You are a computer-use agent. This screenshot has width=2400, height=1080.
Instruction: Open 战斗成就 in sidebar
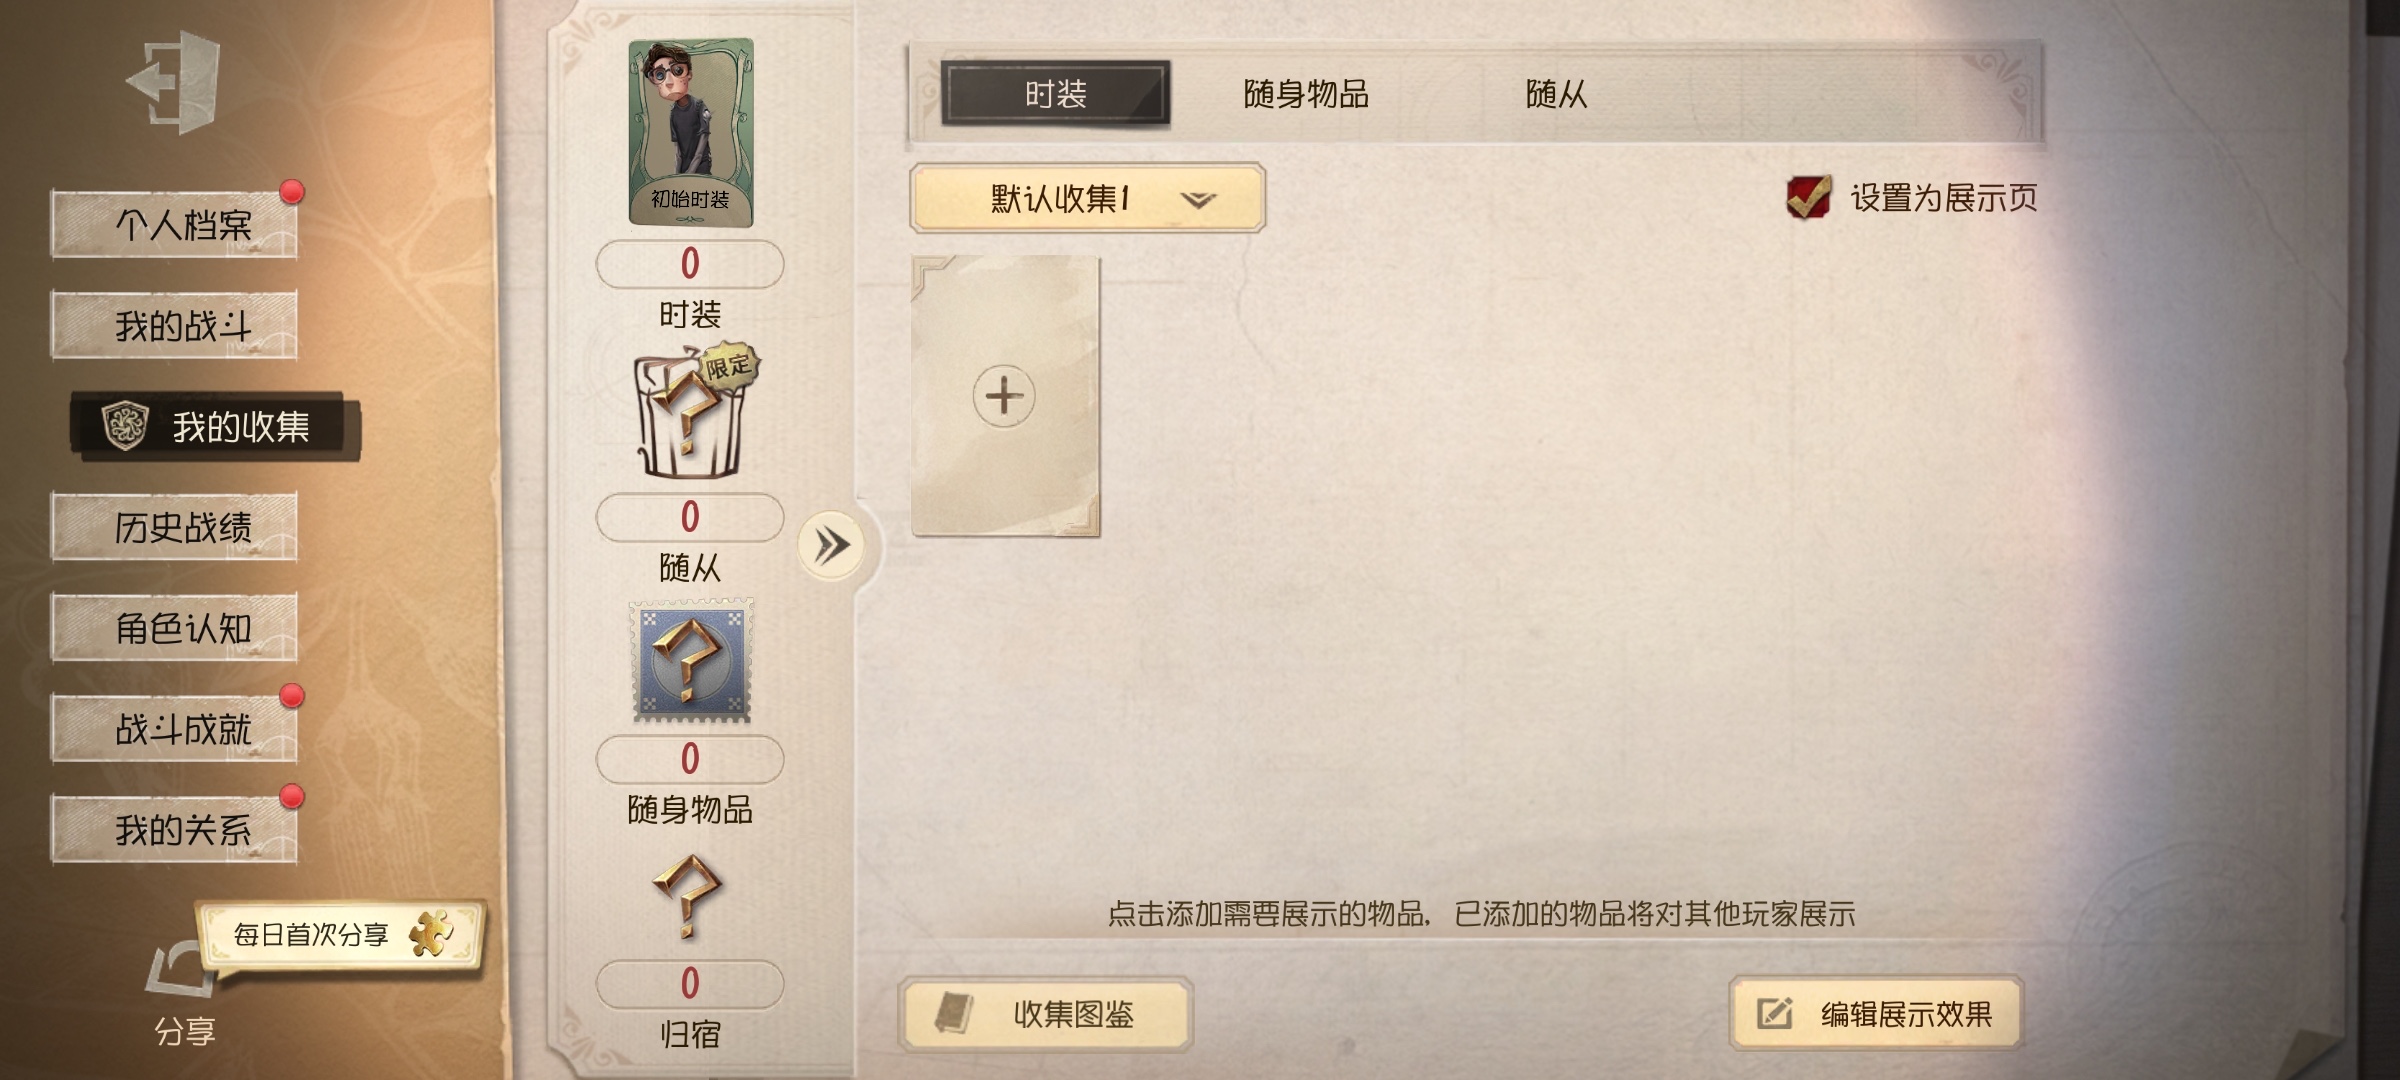coord(174,728)
